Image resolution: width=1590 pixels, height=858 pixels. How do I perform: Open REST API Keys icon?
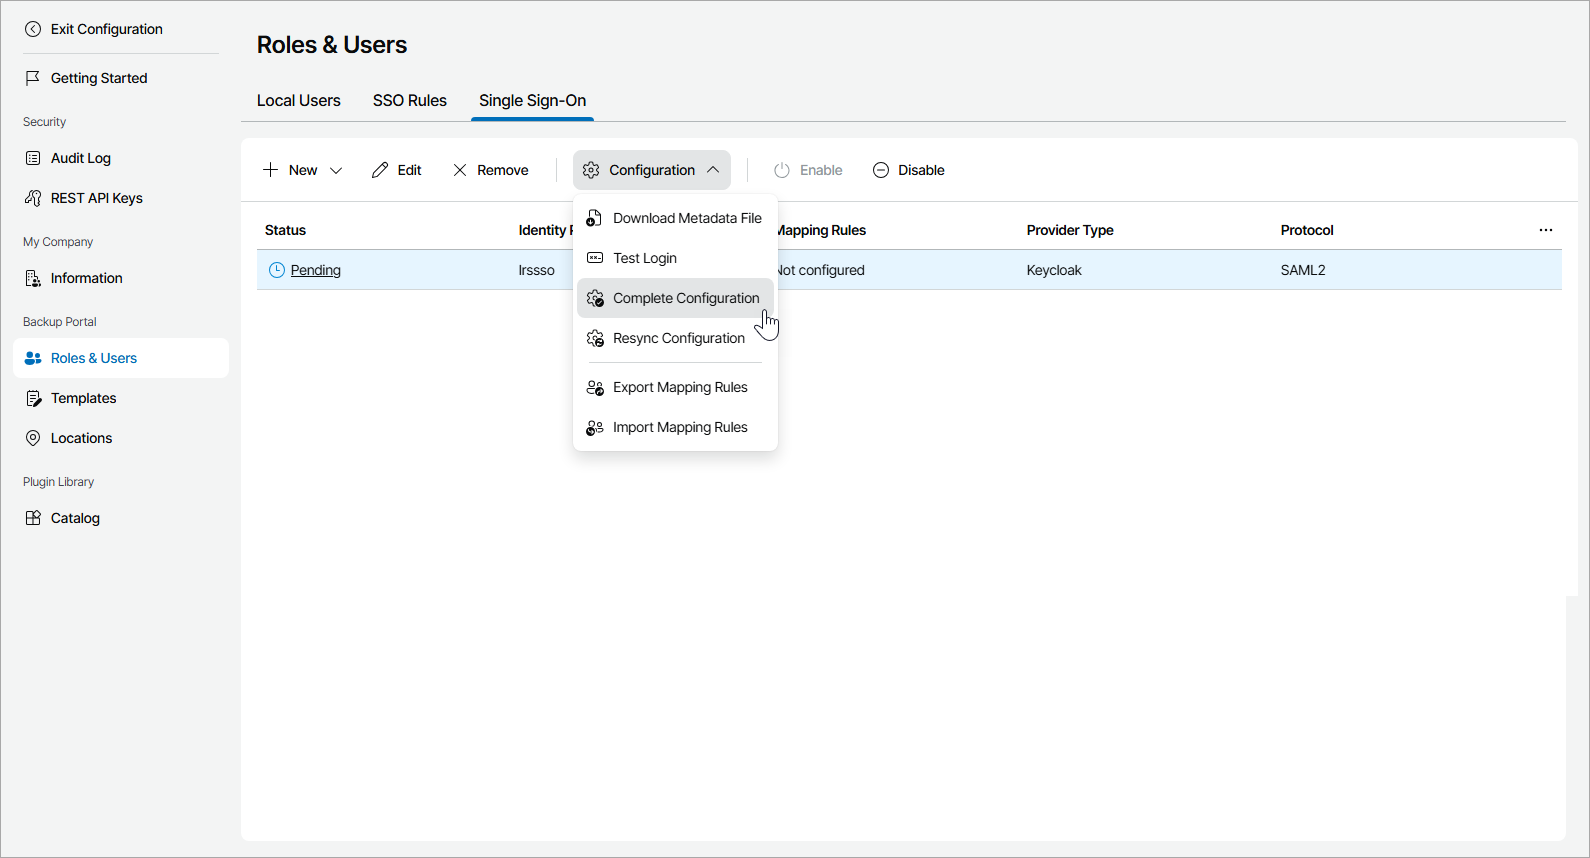click(x=33, y=198)
